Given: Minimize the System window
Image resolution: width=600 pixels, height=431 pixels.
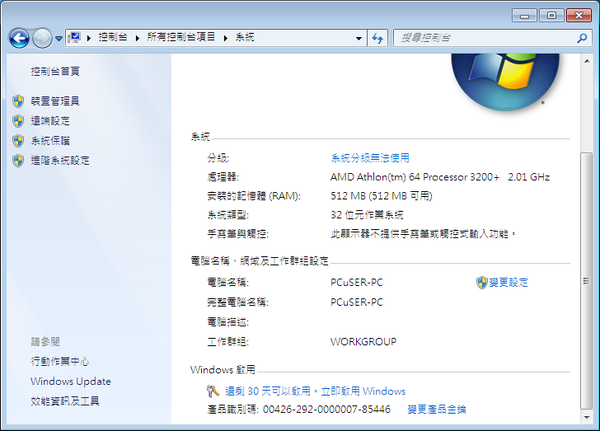Looking at the screenshot, I should tap(525, 15).
